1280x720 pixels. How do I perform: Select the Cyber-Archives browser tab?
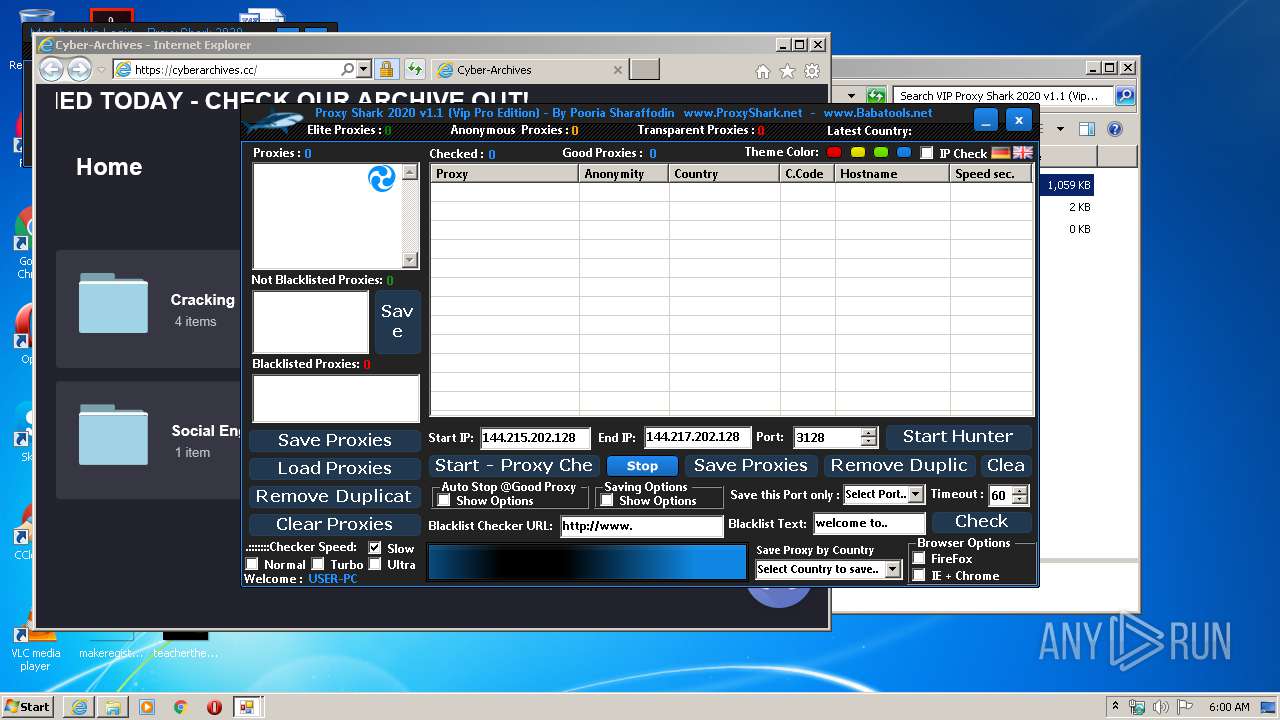click(530, 70)
